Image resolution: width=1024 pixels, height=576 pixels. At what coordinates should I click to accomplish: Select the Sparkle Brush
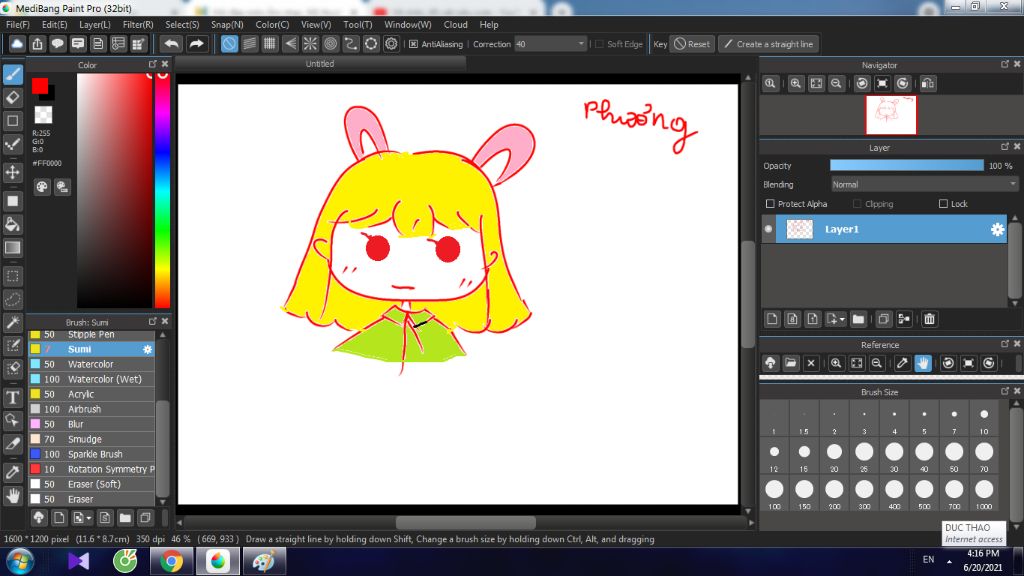pos(91,454)
